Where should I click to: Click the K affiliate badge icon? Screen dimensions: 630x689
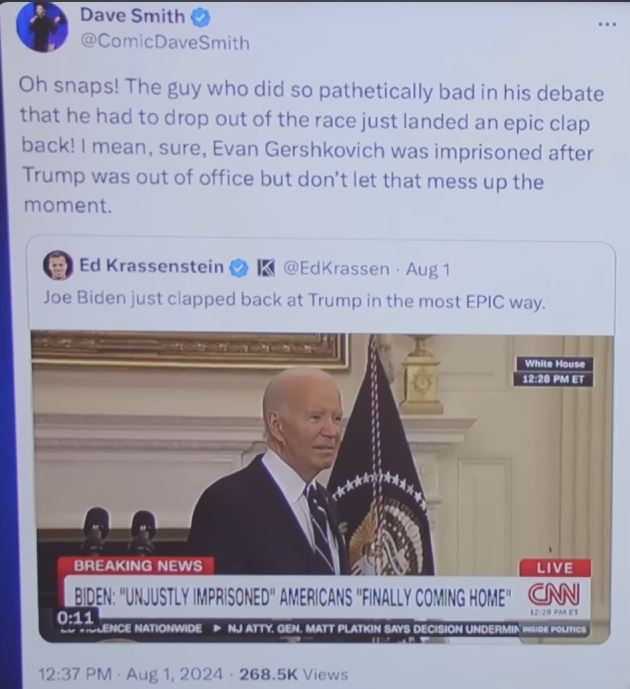click(x=265, y=268)
